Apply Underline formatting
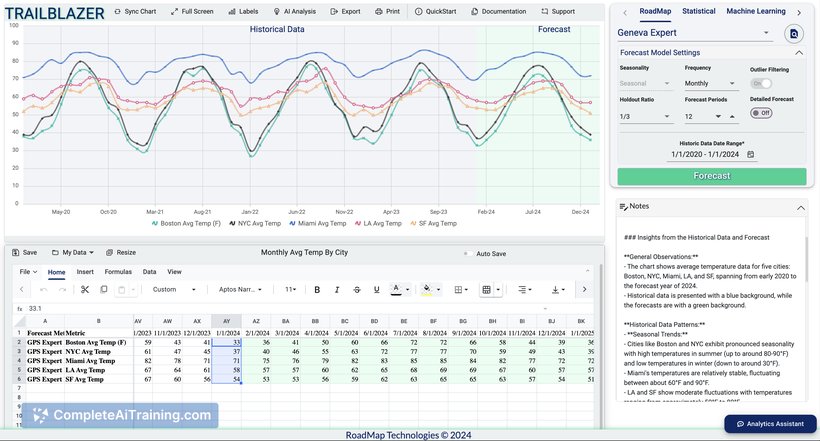 coord(377,289)
